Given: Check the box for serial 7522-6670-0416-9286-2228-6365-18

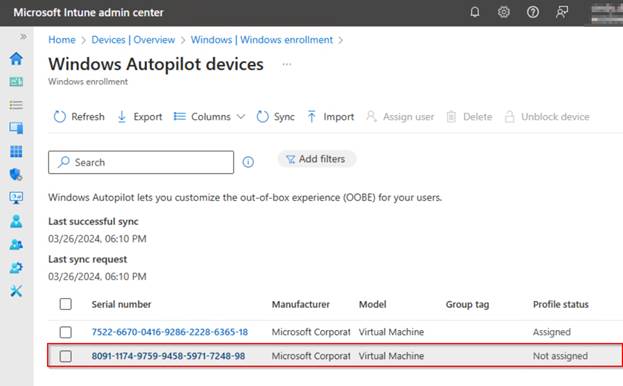Looking at the screenshot, I should (x=66, y=332).
